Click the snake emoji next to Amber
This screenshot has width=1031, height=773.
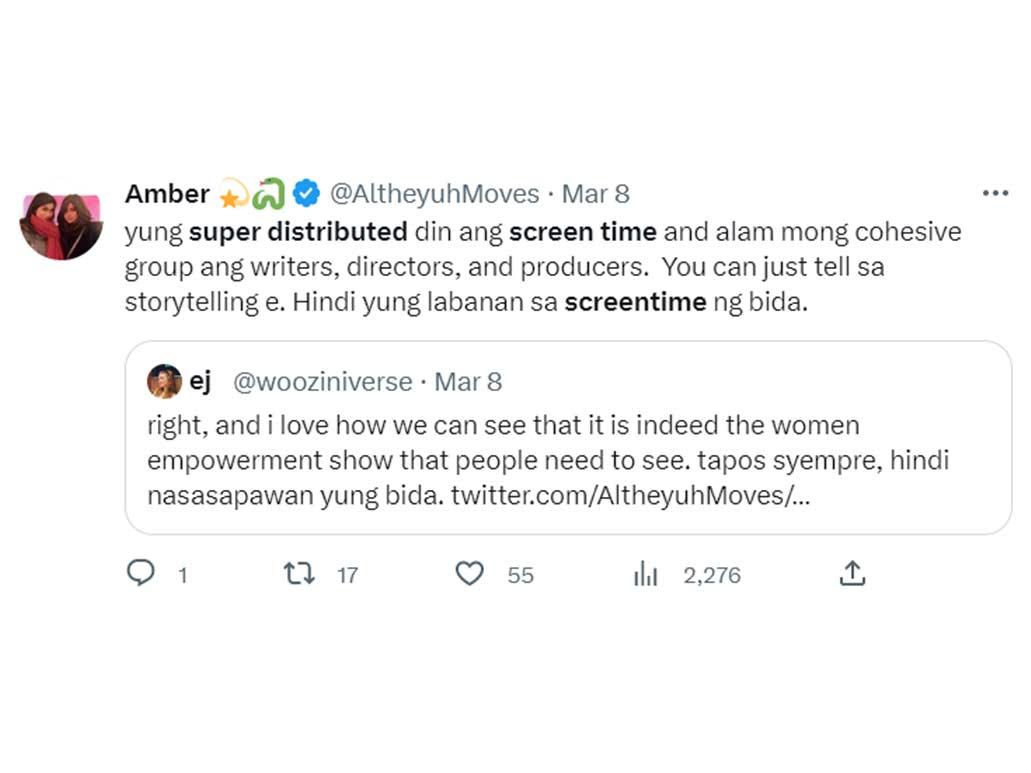pyautogui.click(x=269, y=193)
